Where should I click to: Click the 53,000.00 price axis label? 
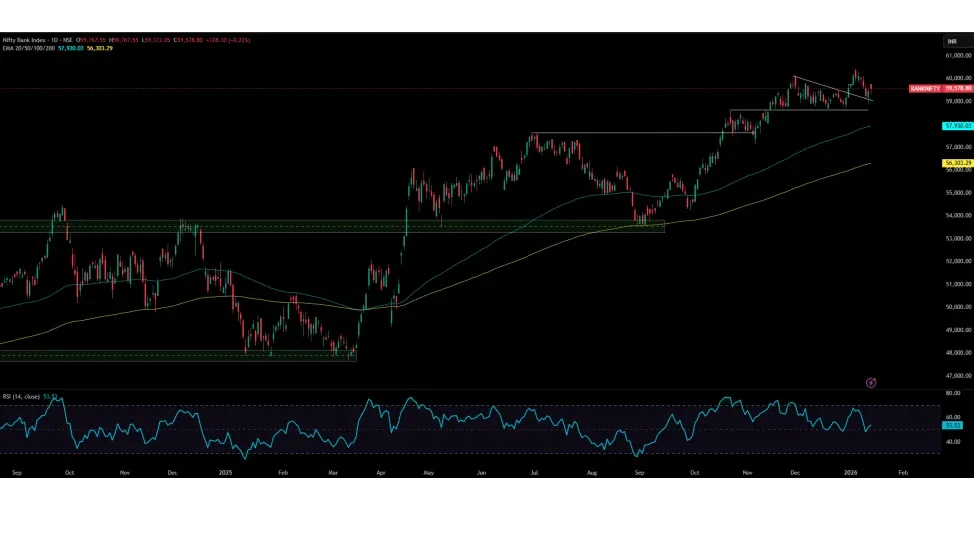point(958,239)
